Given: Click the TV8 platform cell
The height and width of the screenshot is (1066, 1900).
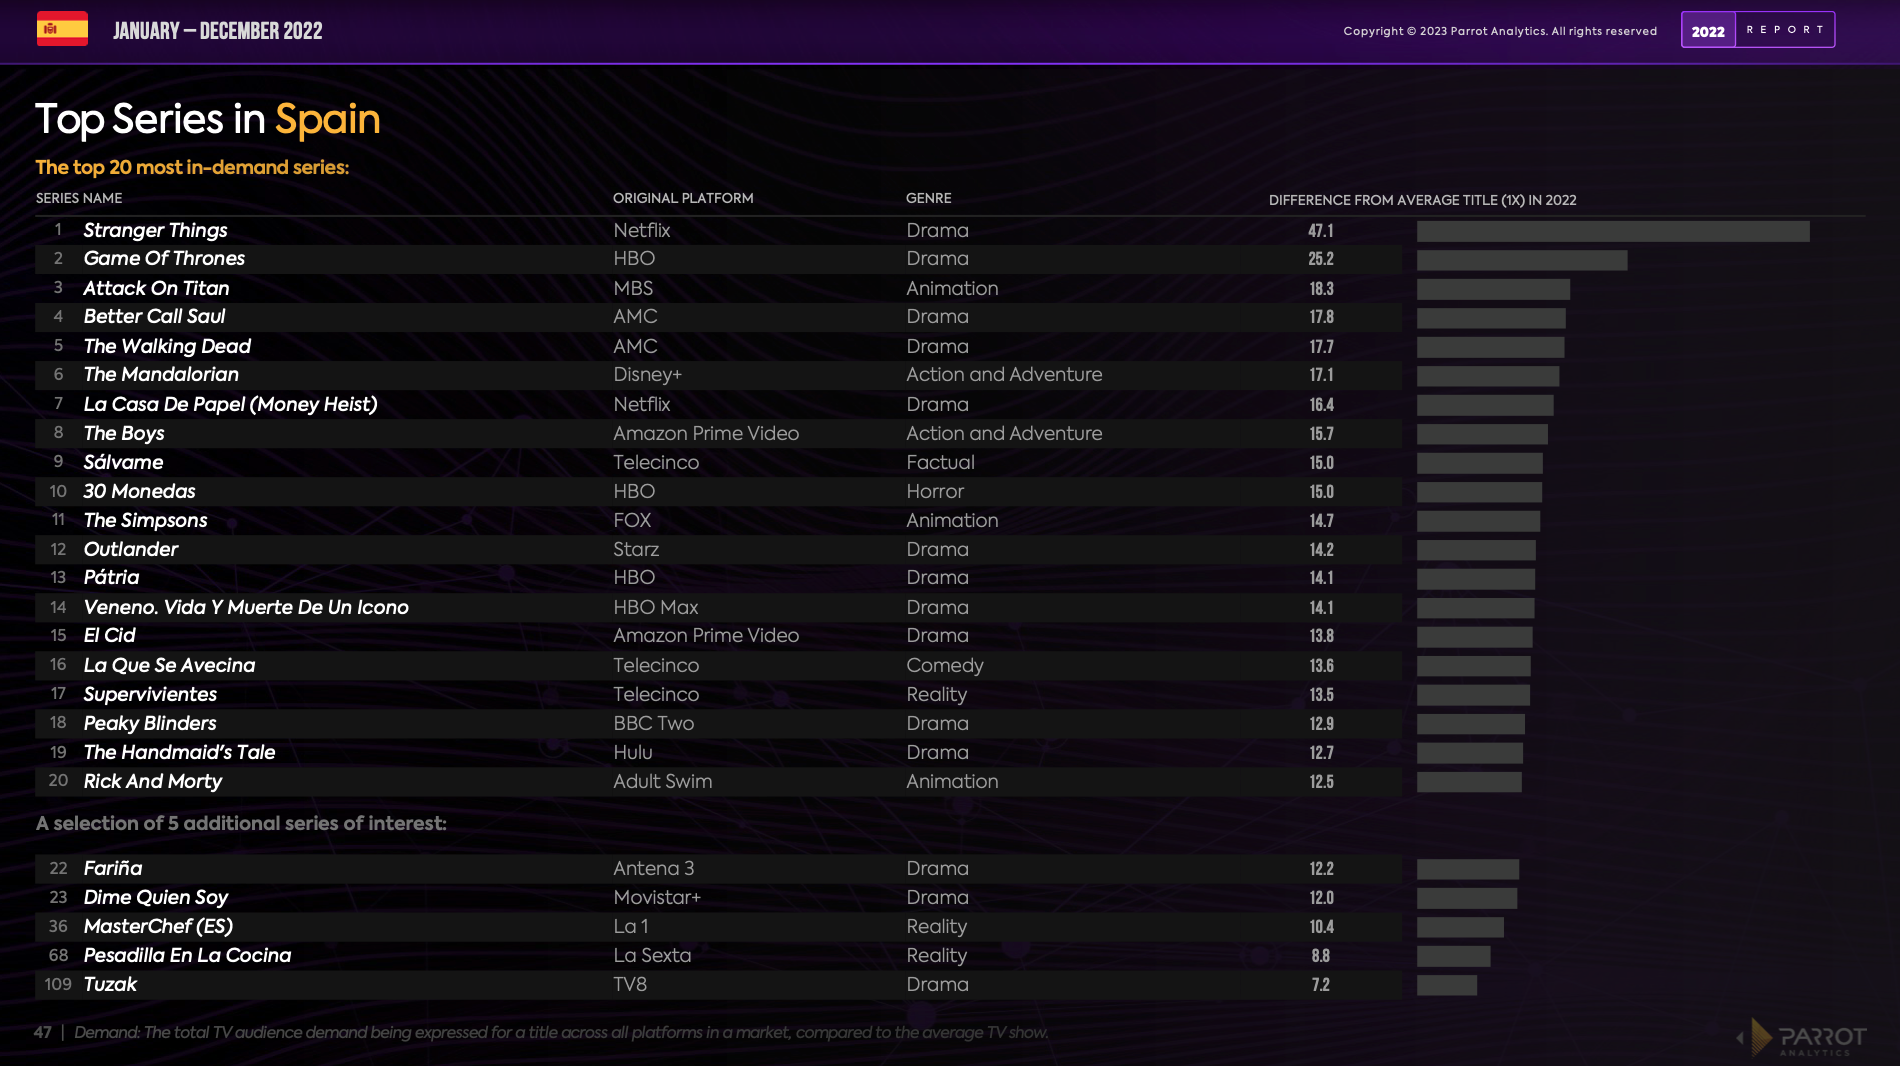Looking at the screenshot, I should tap(630, 984).
